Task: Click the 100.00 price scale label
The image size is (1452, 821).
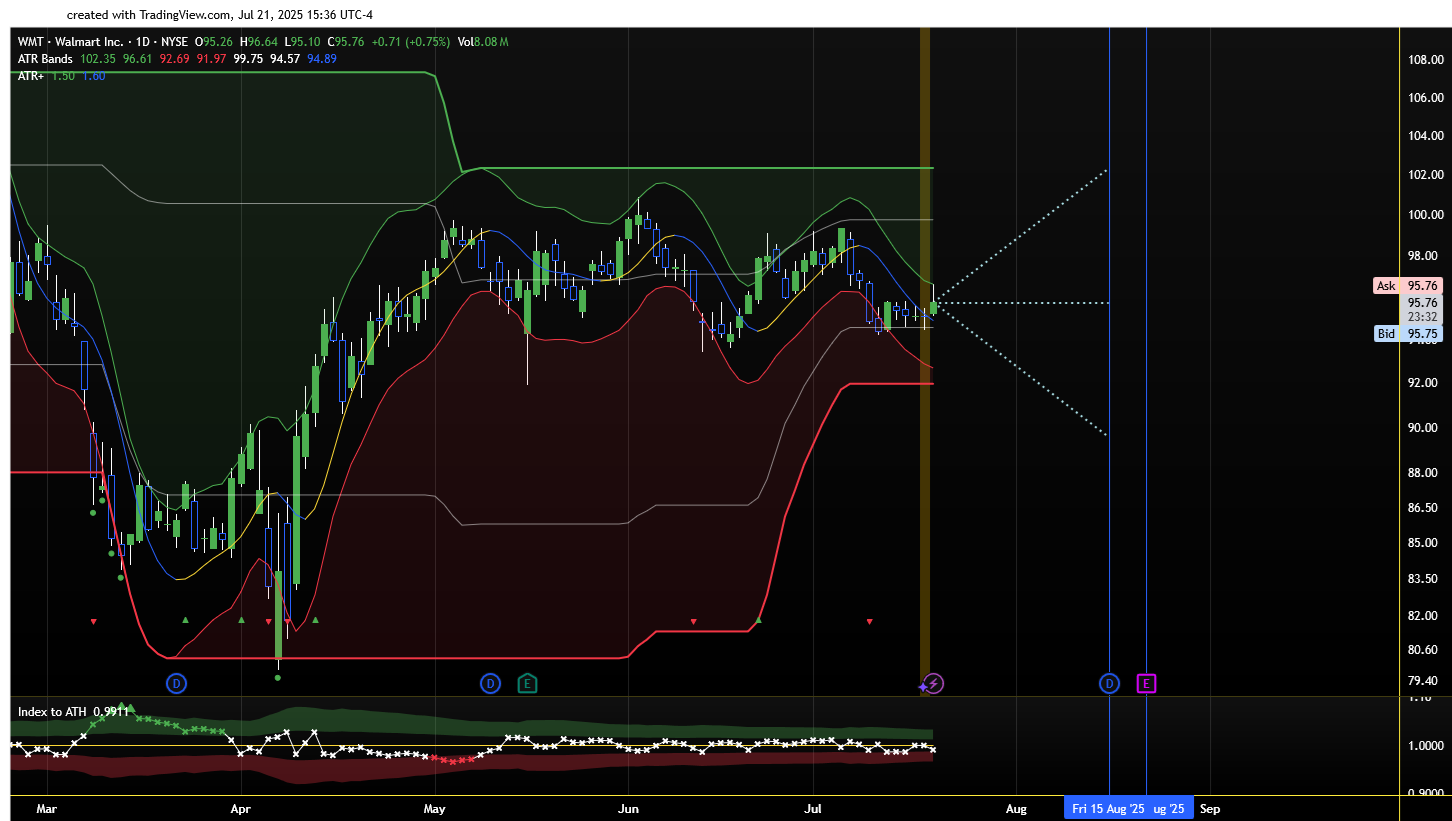Action: (1424, 215)
